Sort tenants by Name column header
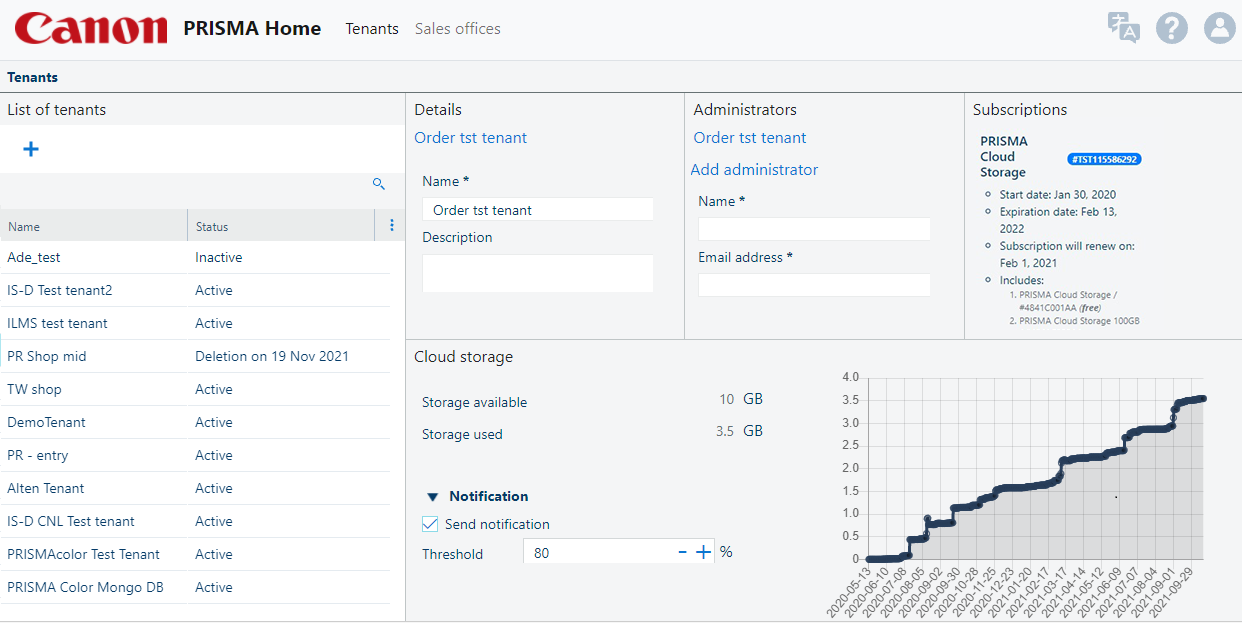 tap(24, 227)
